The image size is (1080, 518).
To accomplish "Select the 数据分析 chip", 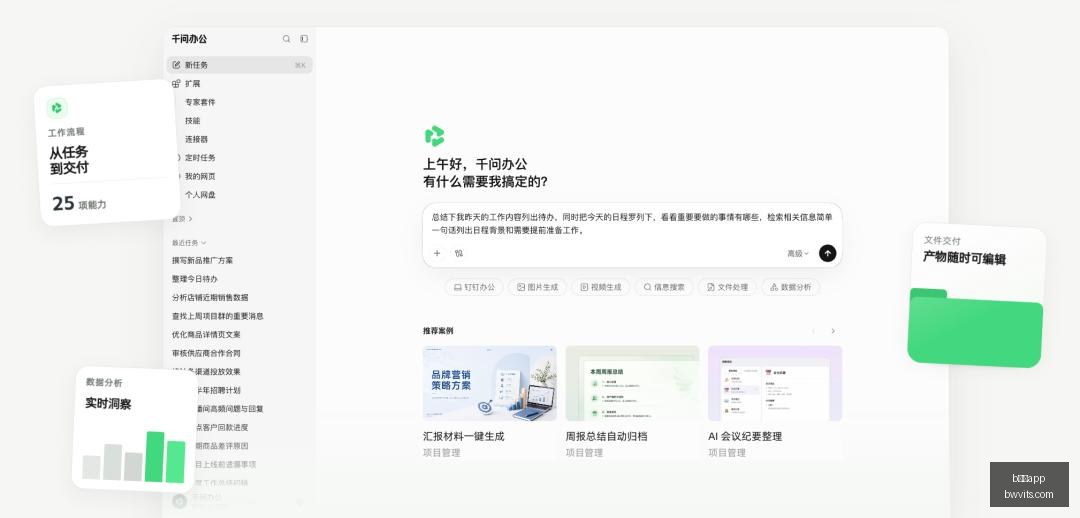I will coord(791,287).
